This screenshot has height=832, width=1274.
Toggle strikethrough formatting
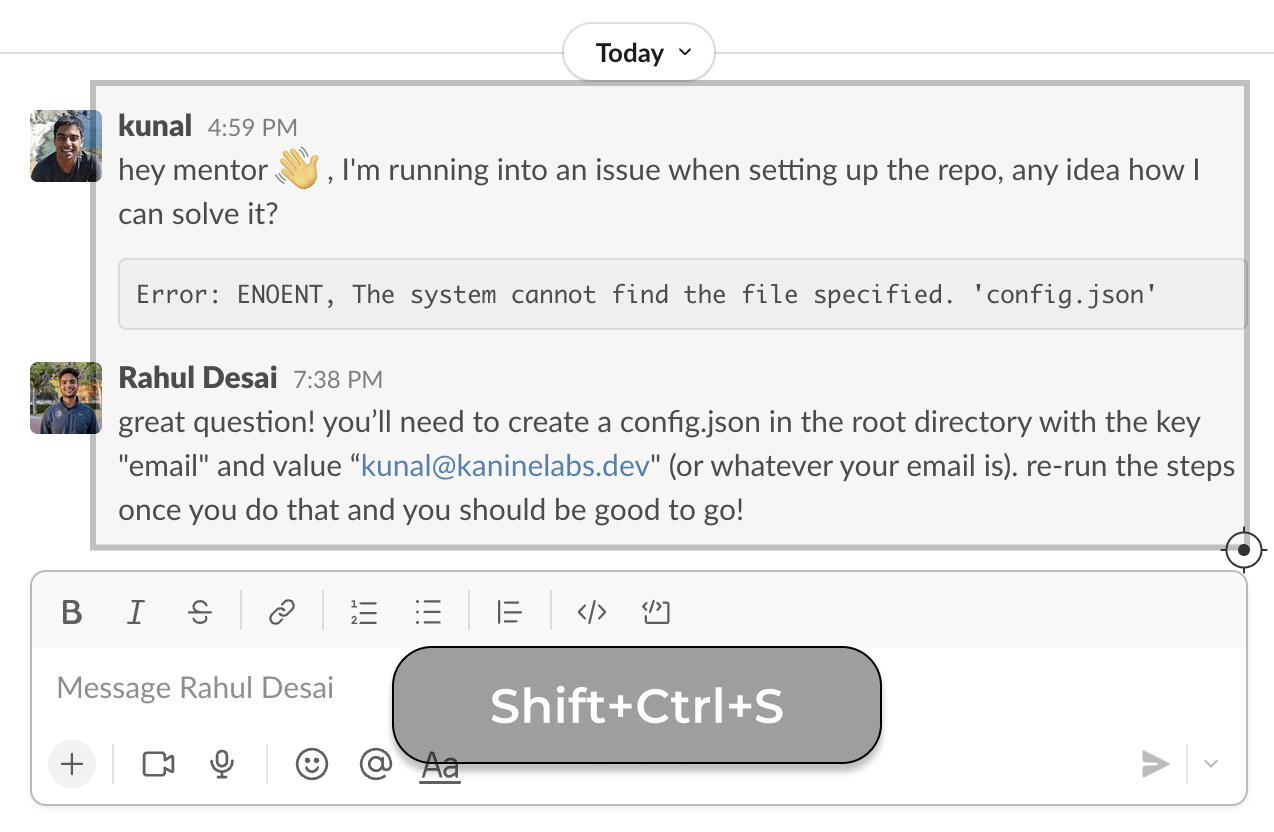[x=200, y=612]
